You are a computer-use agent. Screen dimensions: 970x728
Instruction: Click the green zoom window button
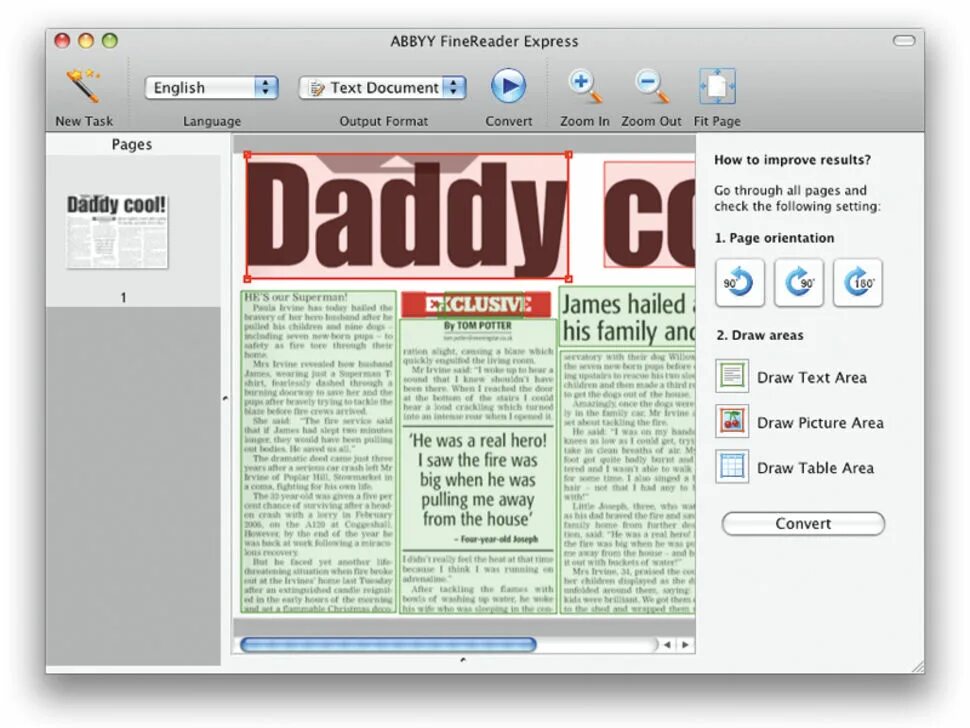(109, 41)
